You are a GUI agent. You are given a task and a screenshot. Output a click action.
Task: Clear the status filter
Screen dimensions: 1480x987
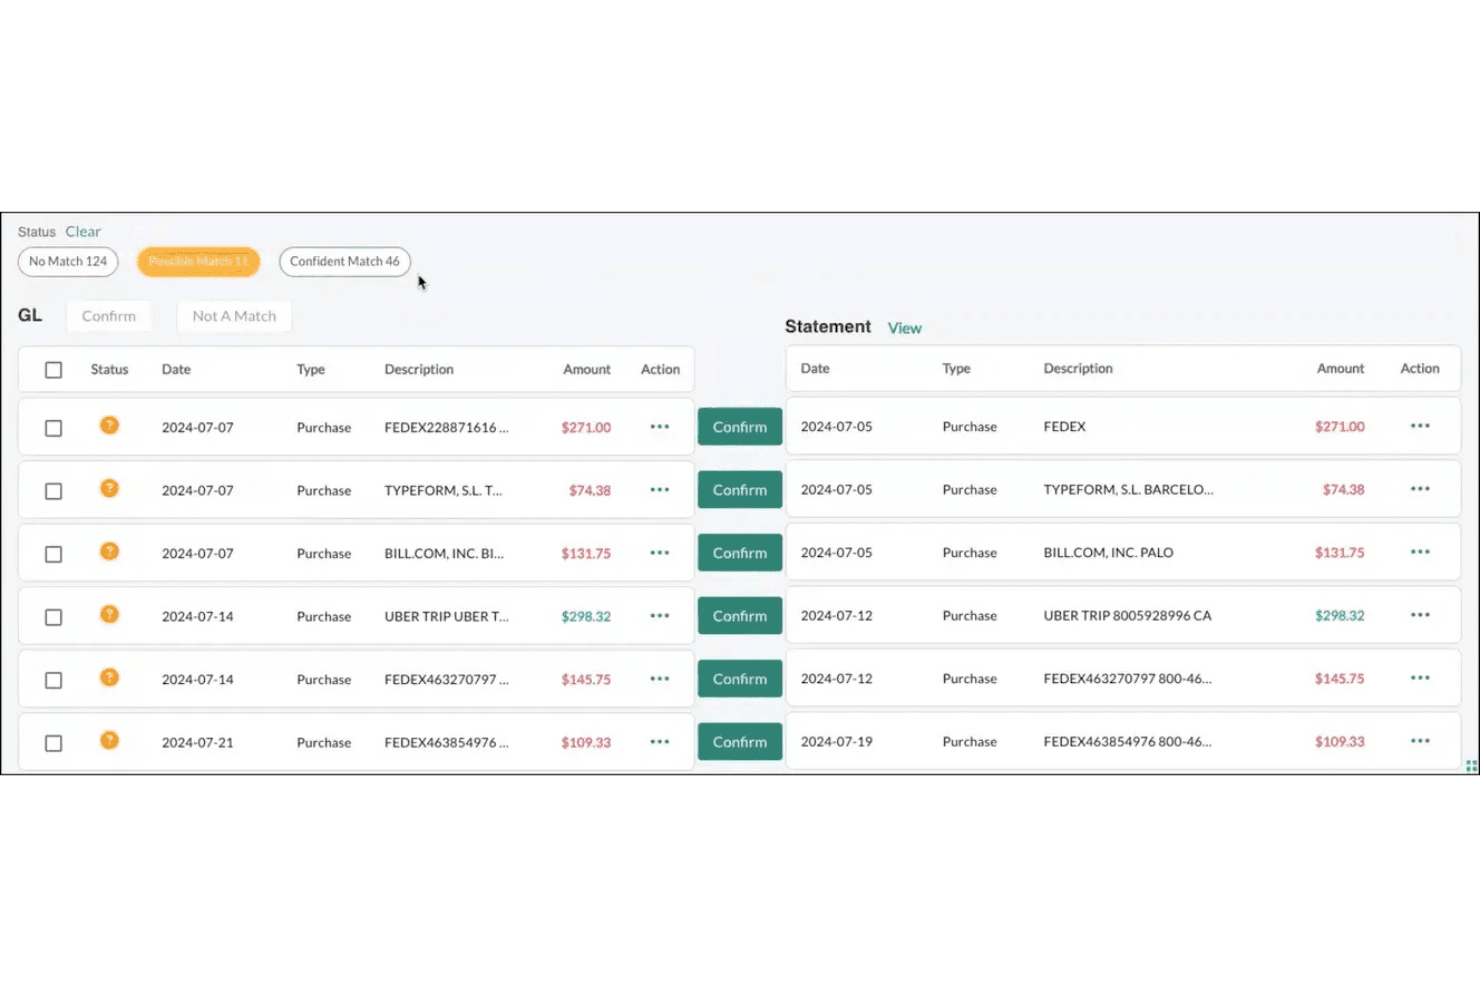83,232
